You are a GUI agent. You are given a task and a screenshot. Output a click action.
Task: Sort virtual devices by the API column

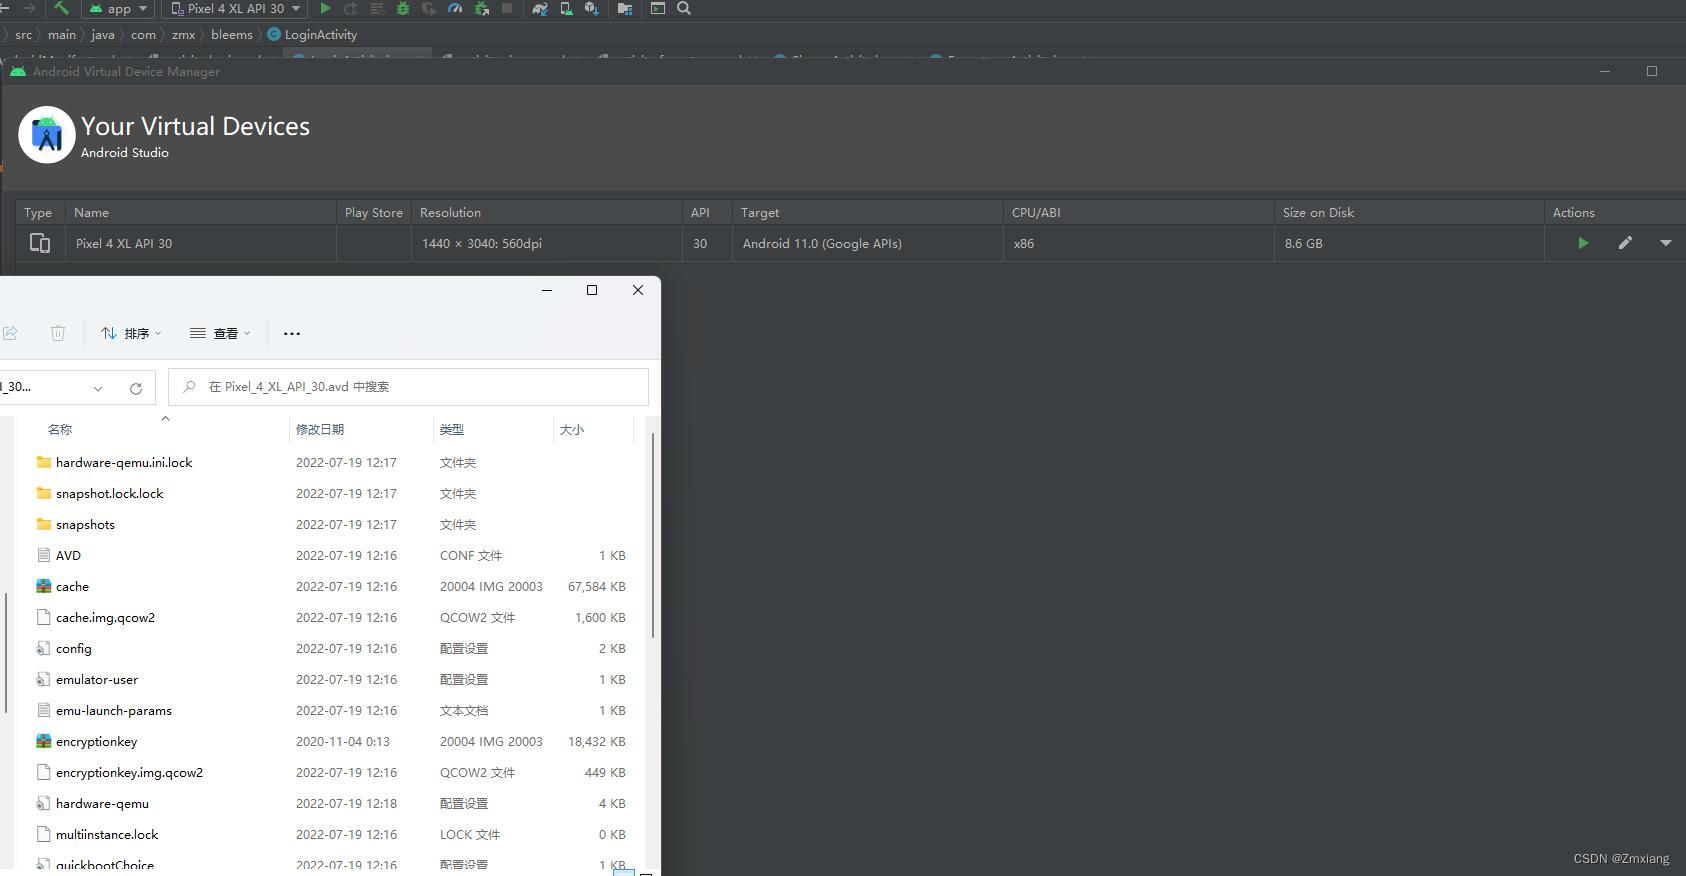click(707, 212)
